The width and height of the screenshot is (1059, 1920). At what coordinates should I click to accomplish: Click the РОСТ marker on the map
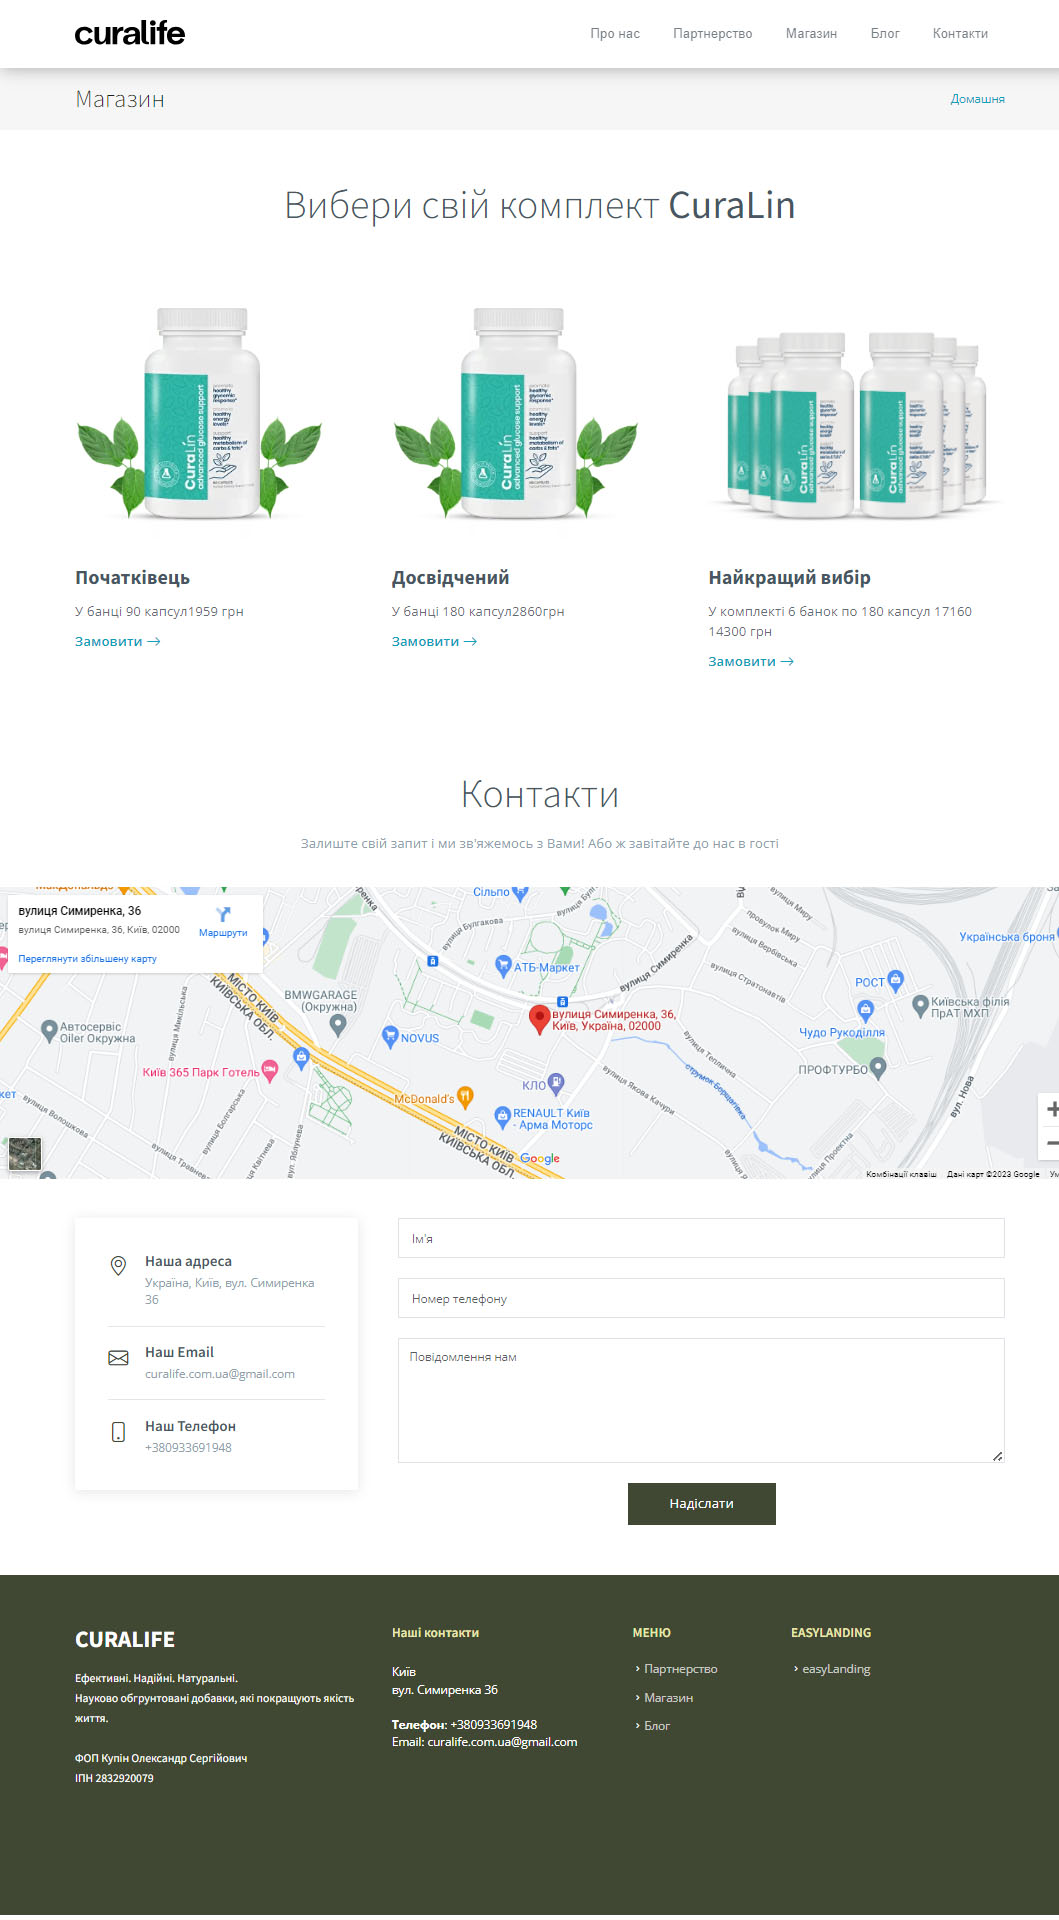tap(896, 979)
